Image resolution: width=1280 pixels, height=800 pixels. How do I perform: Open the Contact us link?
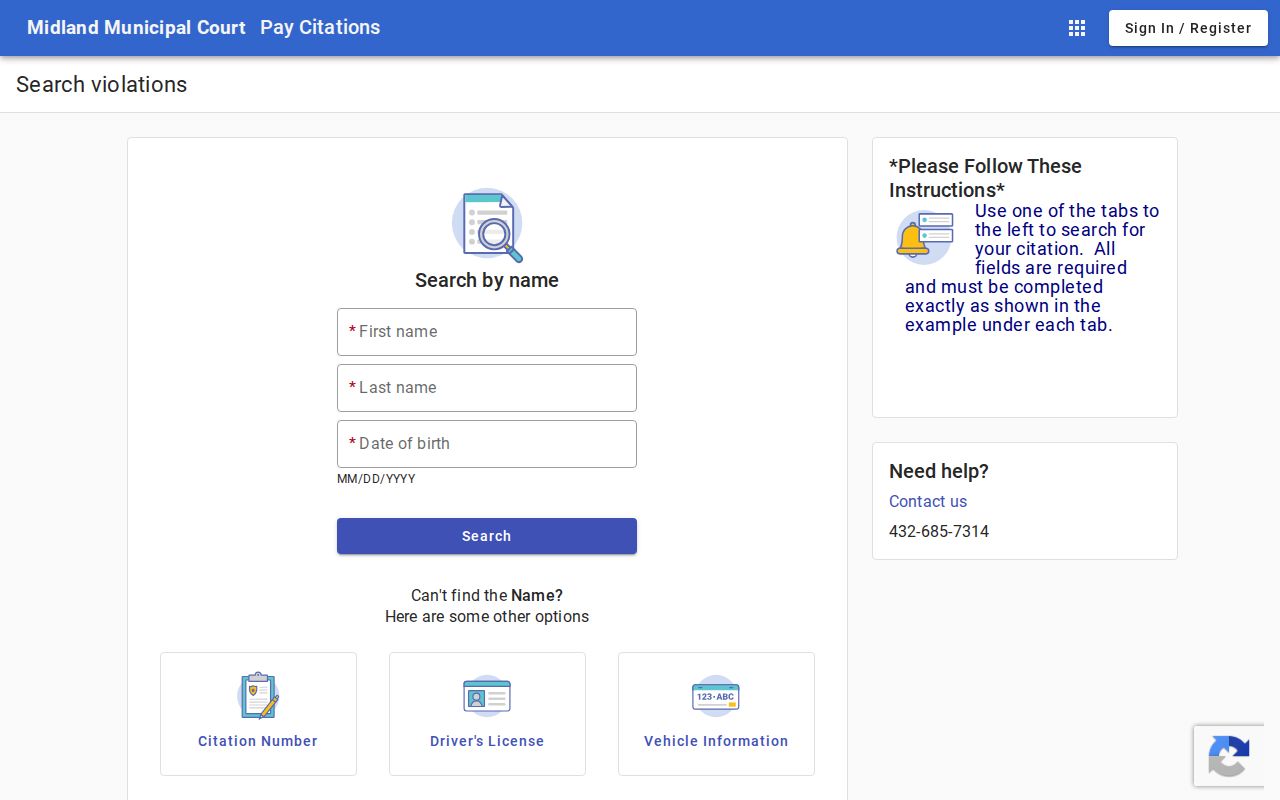[928, 502]
